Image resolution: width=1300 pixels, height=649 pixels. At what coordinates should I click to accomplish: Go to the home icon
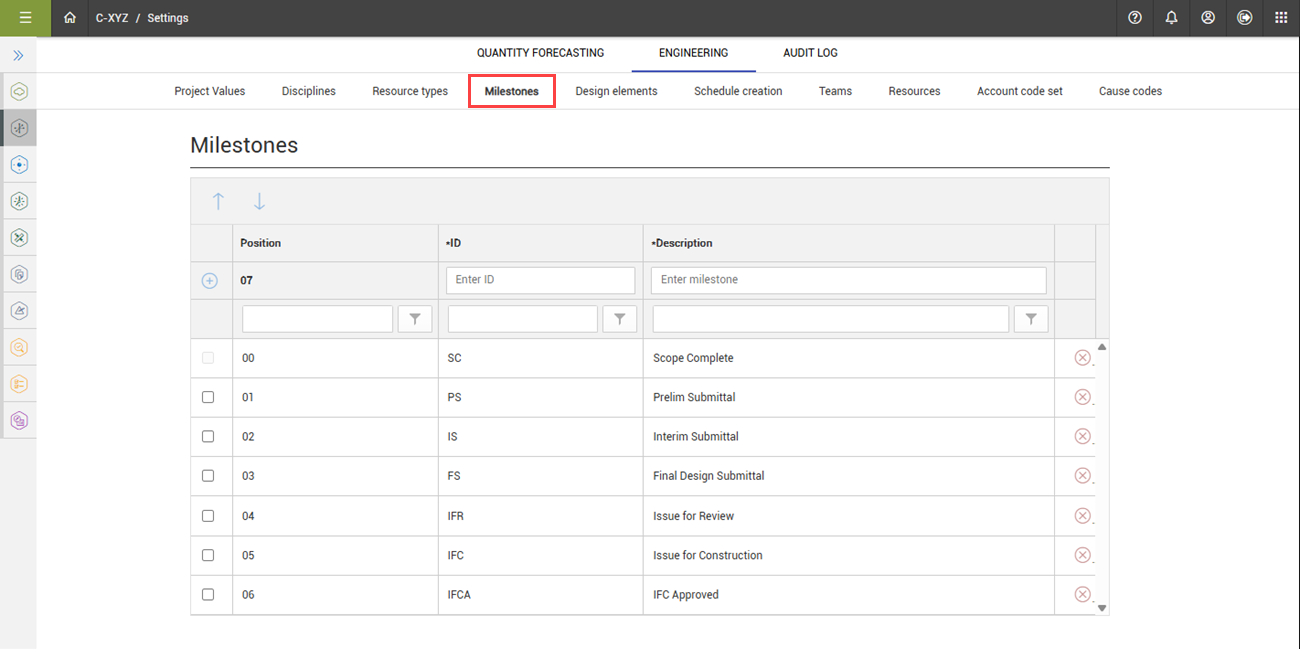click(69, 18)
